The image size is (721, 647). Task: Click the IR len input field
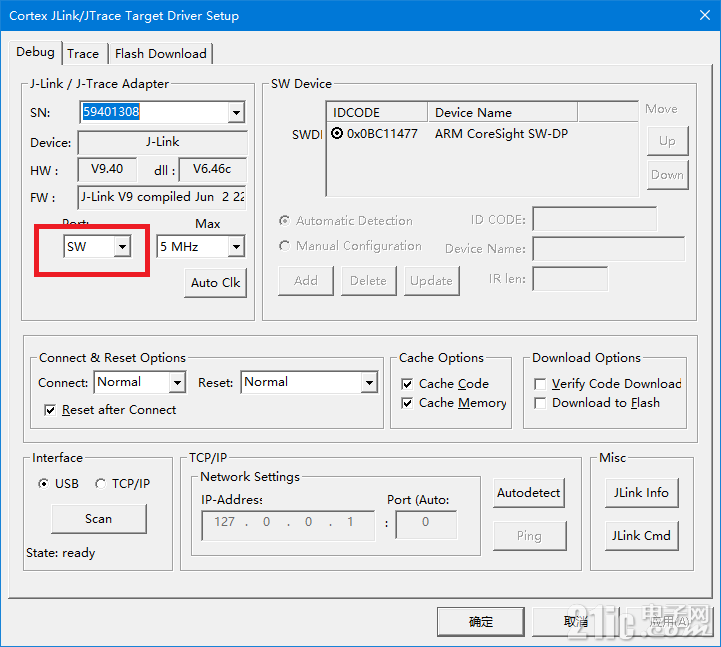point(570,279)
